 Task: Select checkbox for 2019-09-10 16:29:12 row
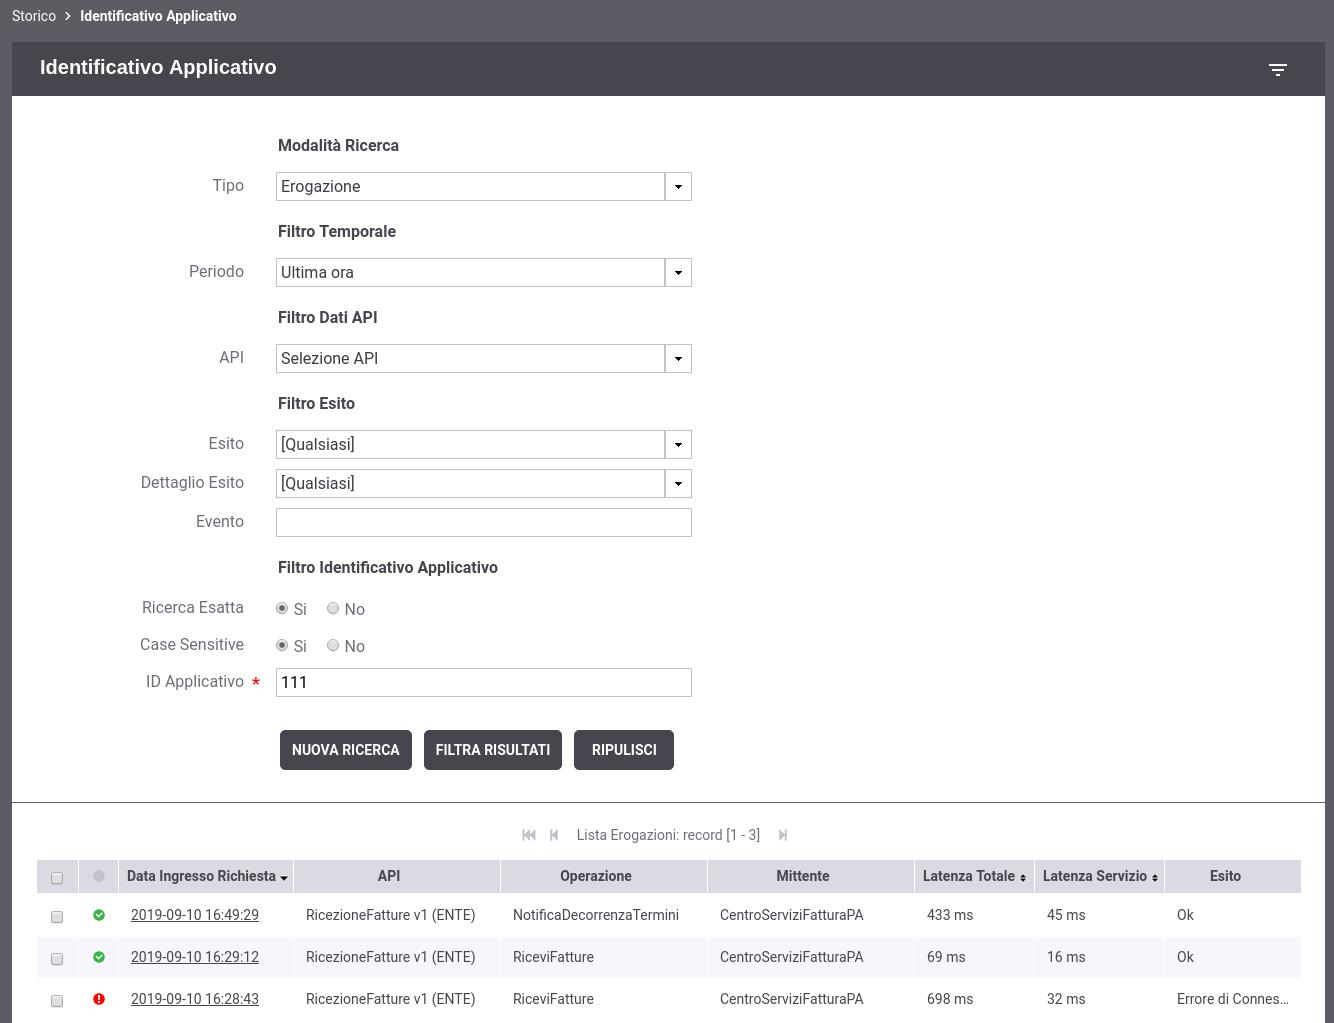coord(57,958)
